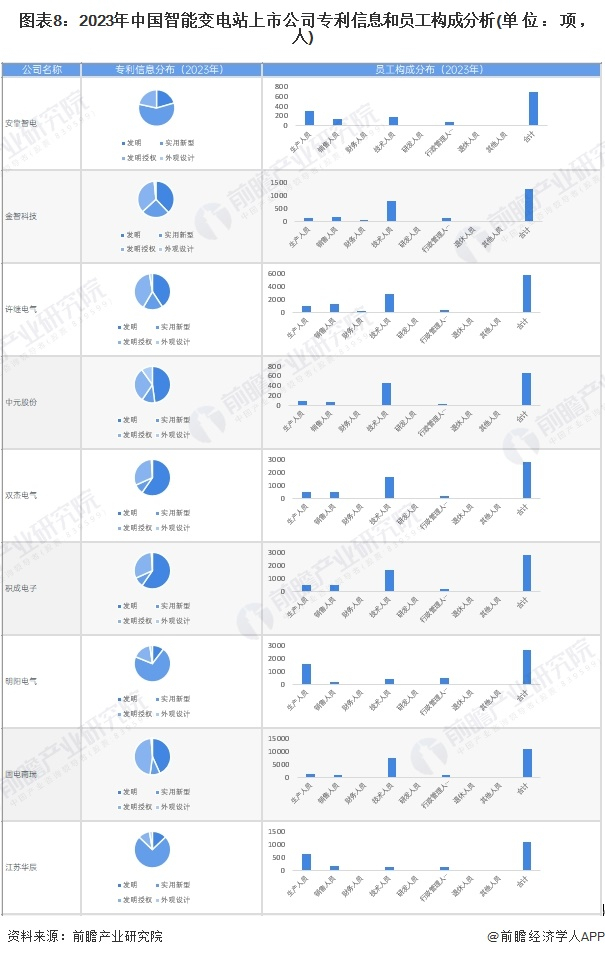This screenshot has width=605, height=957.
Task: Click the 江苏华辰 pie chart
Action: (x=153, y=849)
